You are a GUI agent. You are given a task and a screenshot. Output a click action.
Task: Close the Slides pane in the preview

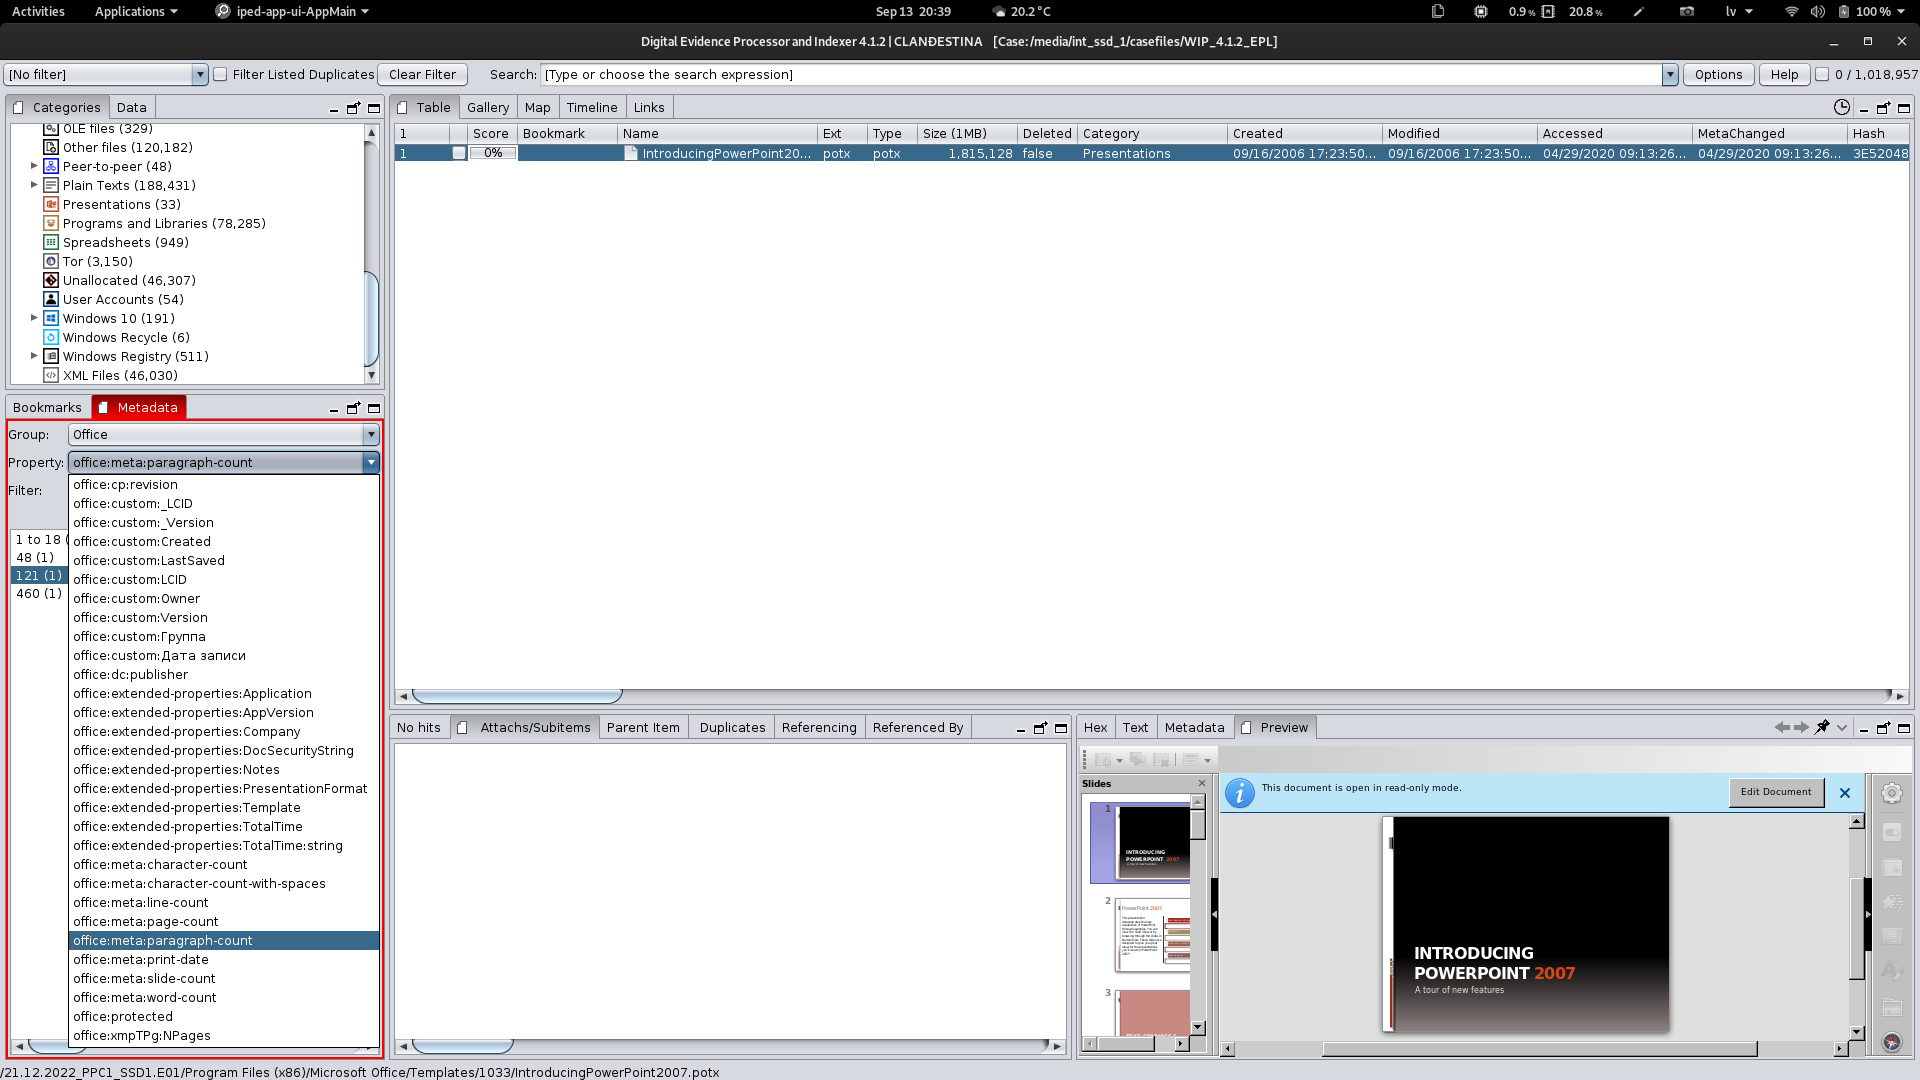(1202, 783)
